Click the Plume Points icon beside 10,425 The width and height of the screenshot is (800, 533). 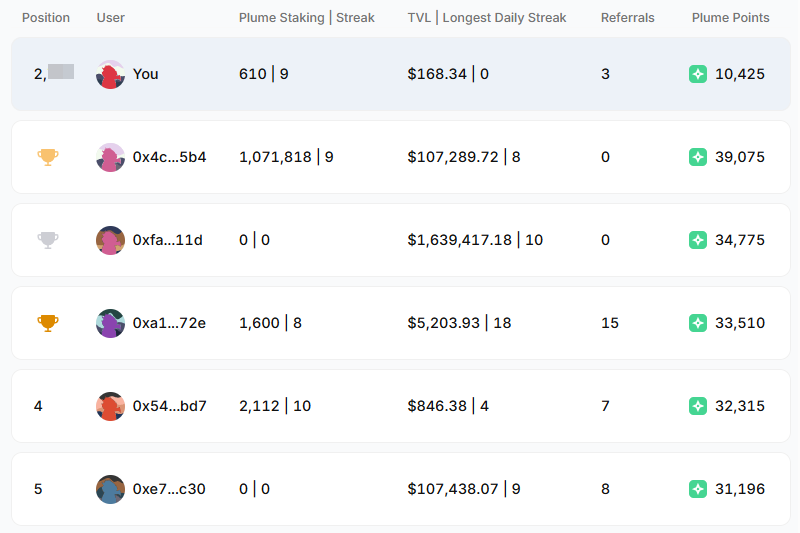[698, 74]
